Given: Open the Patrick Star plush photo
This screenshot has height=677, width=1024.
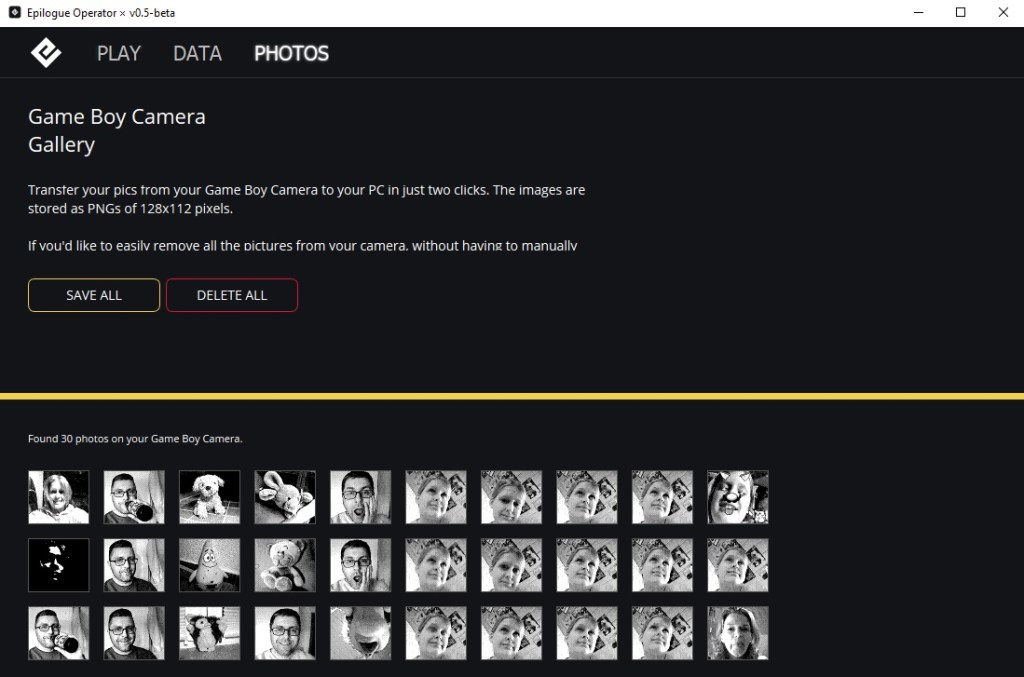Looking at the screenshot, I should 210,565.
